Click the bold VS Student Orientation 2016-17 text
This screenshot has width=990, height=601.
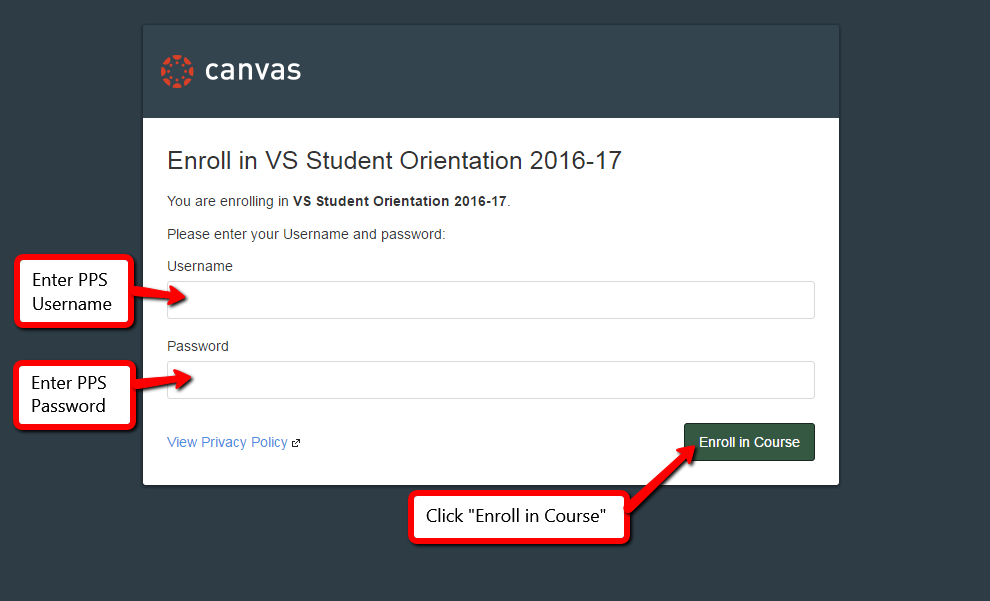(400, 201)
